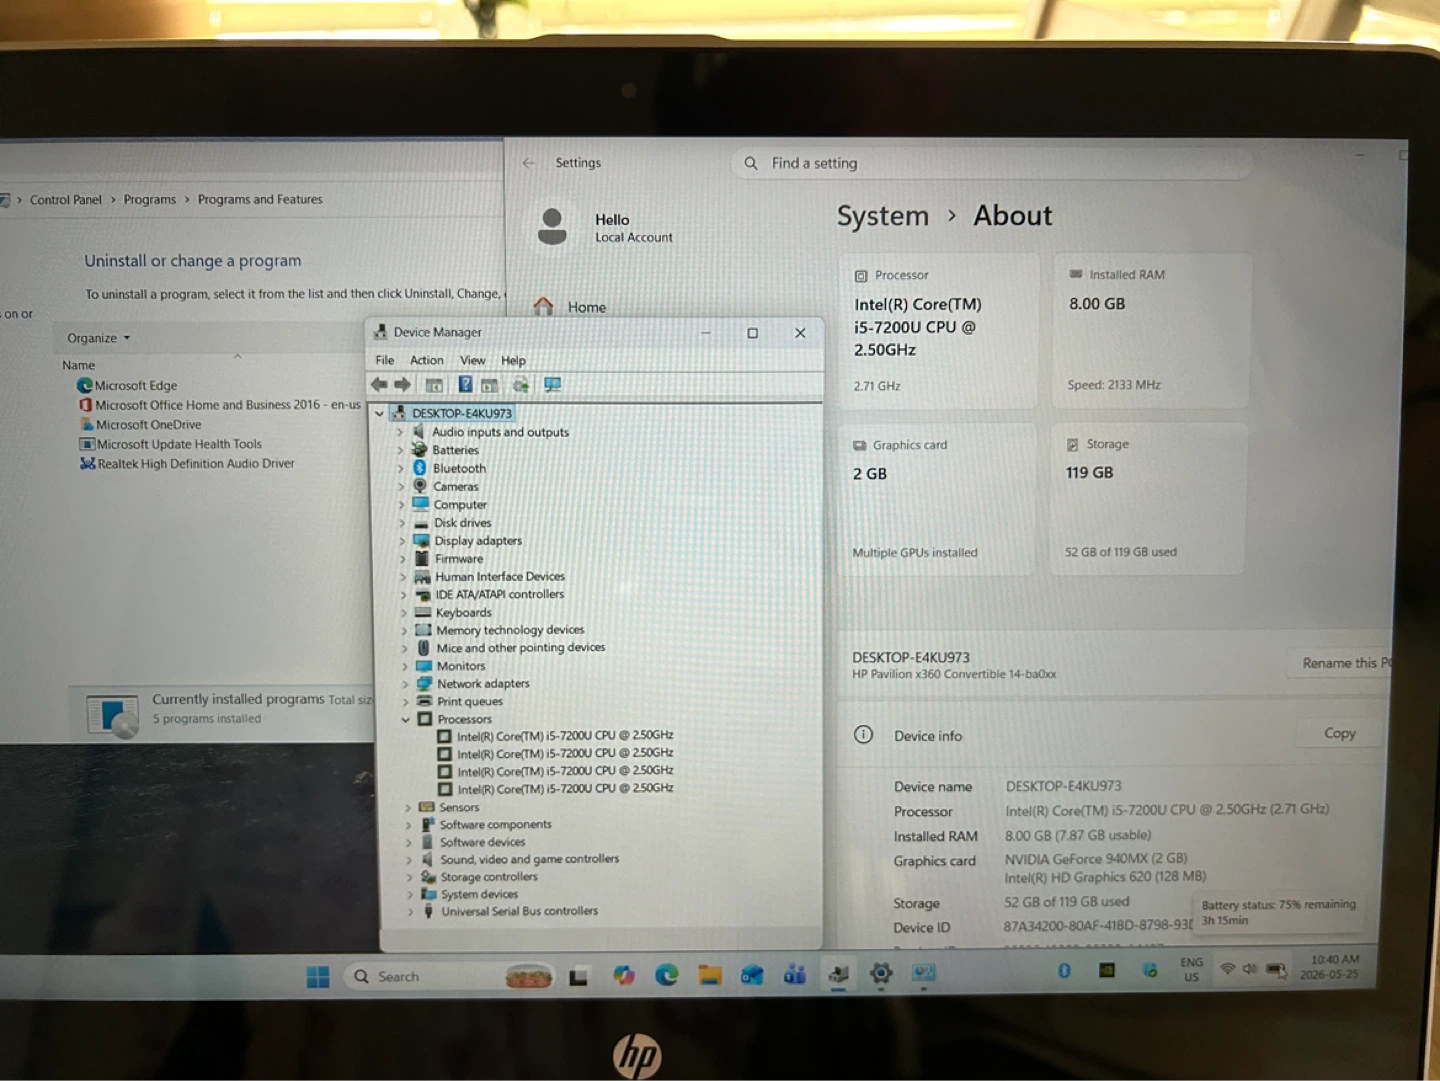
Task: Expand the Disk drives node
Action: click(x=402, y=523)
